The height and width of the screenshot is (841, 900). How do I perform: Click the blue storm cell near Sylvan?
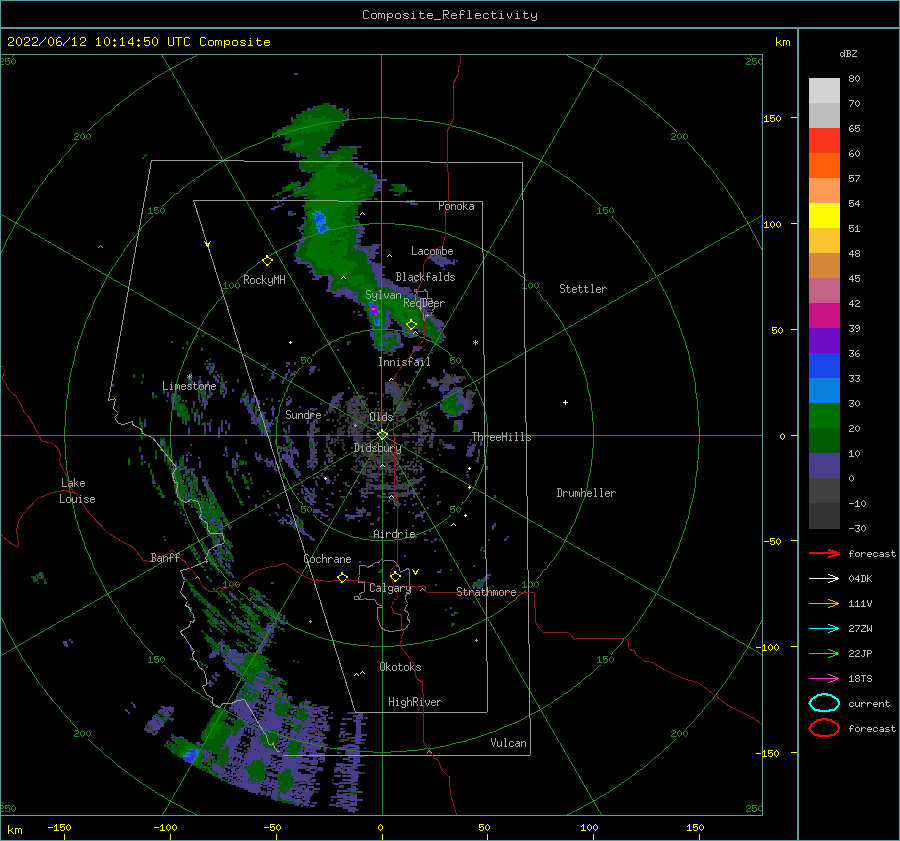coord(374,313)
